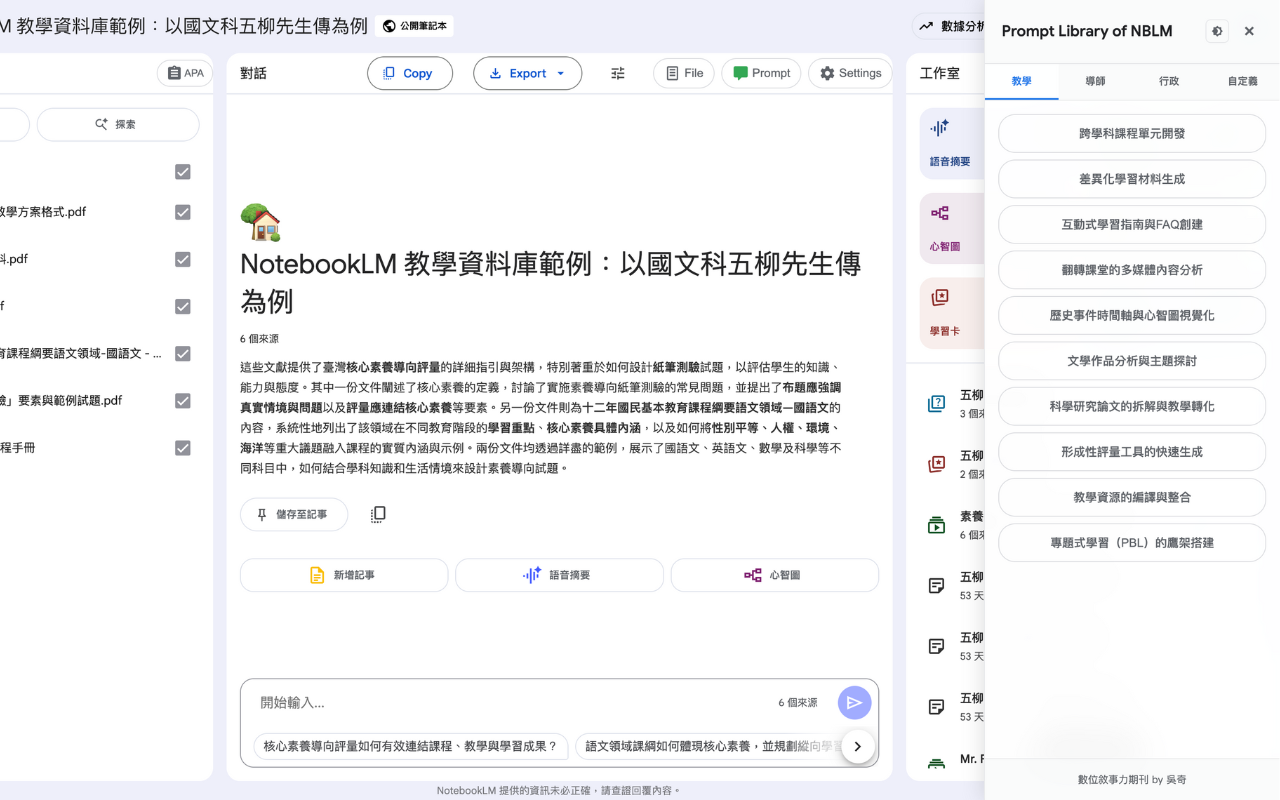Pin the summary using the 儲存至記事 icon
This screenshot has height=800, width=1280.
pos(293,514)
